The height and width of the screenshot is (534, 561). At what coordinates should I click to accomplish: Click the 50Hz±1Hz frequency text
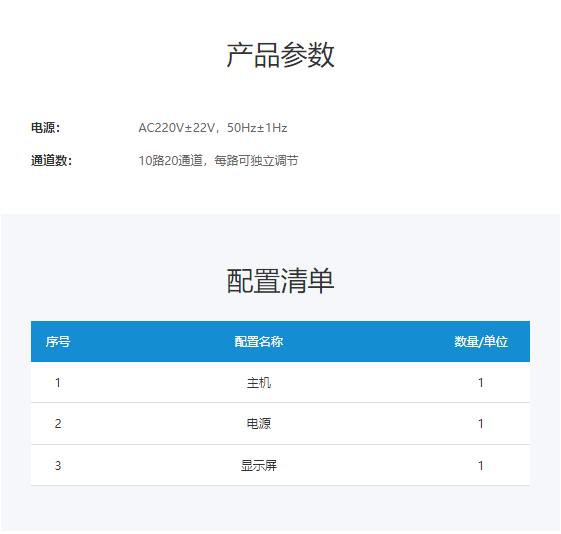click(x=257, y=128)
